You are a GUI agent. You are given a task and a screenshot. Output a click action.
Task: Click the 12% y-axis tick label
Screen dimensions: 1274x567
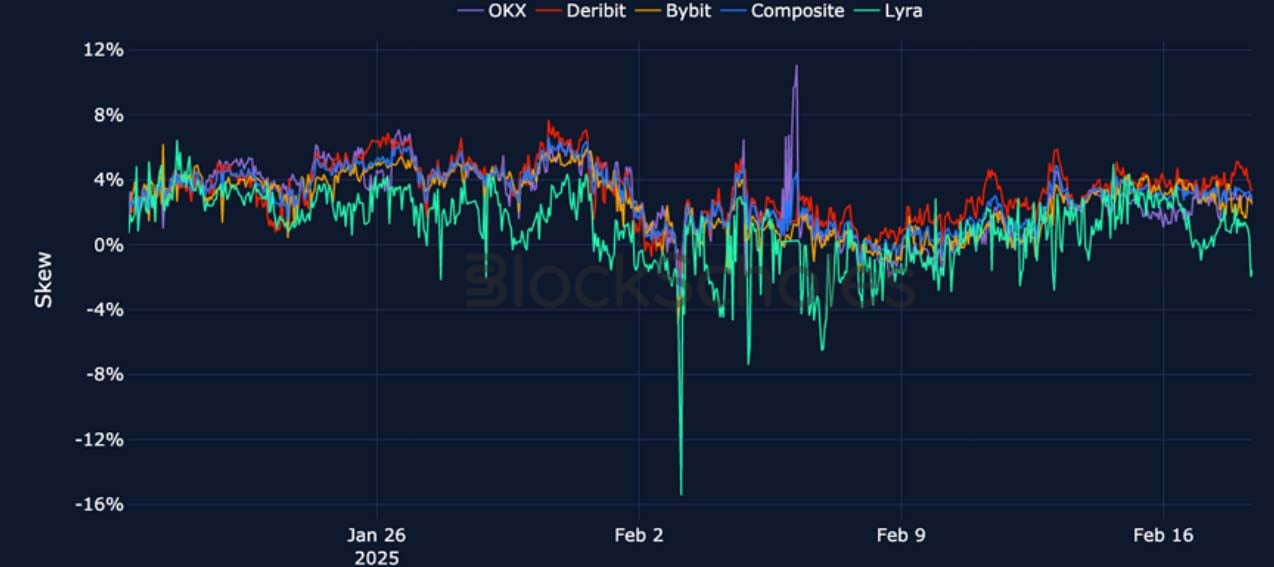point(102,50)
